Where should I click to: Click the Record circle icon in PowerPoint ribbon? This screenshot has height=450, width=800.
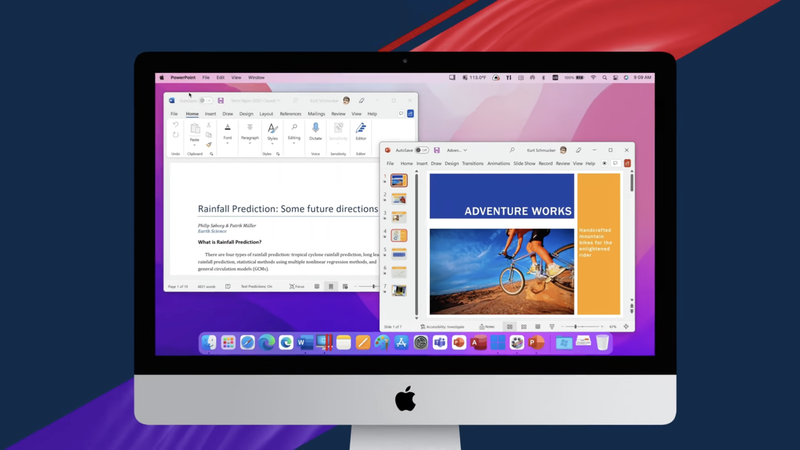[604, 163]
